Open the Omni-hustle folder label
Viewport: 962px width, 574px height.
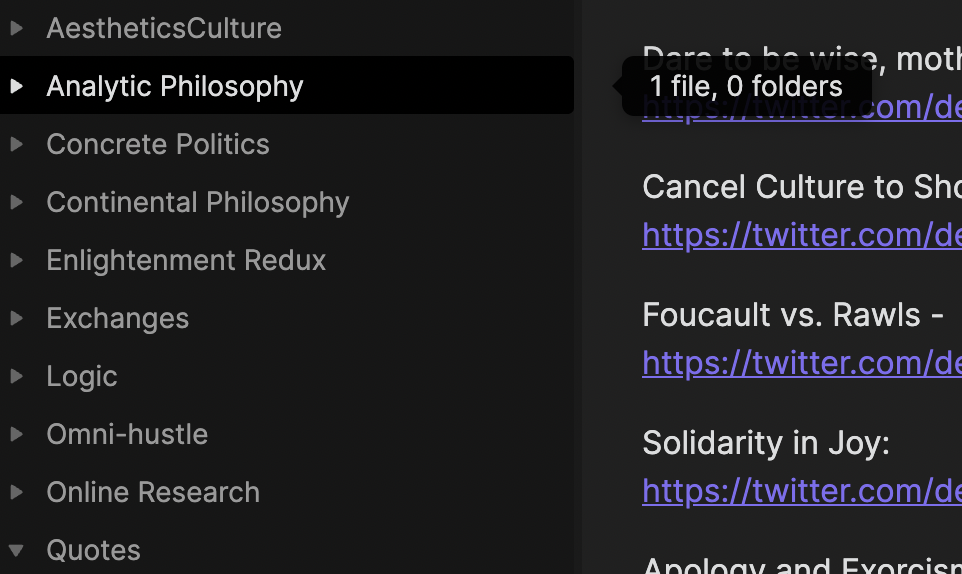click(x=127, y=434)
